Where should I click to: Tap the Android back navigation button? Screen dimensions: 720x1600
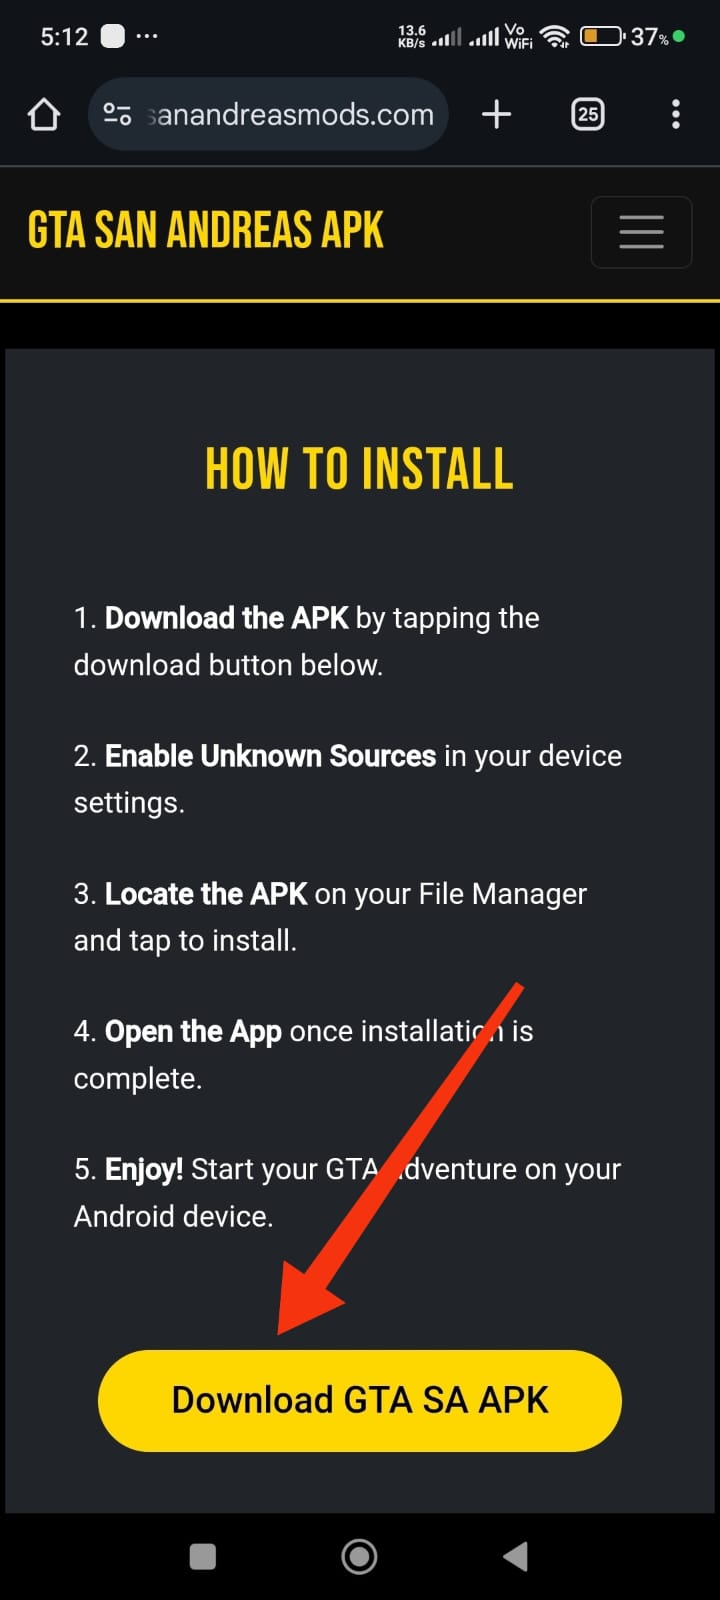pos(515,1556)
